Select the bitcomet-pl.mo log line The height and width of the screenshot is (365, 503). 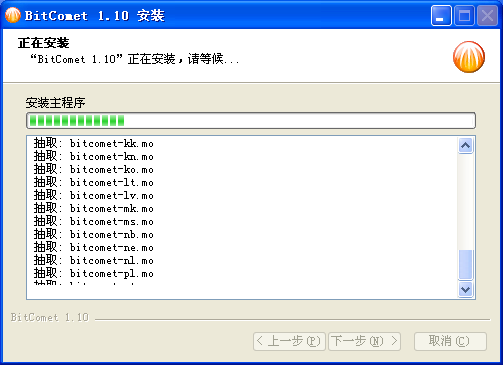point(94,274)
